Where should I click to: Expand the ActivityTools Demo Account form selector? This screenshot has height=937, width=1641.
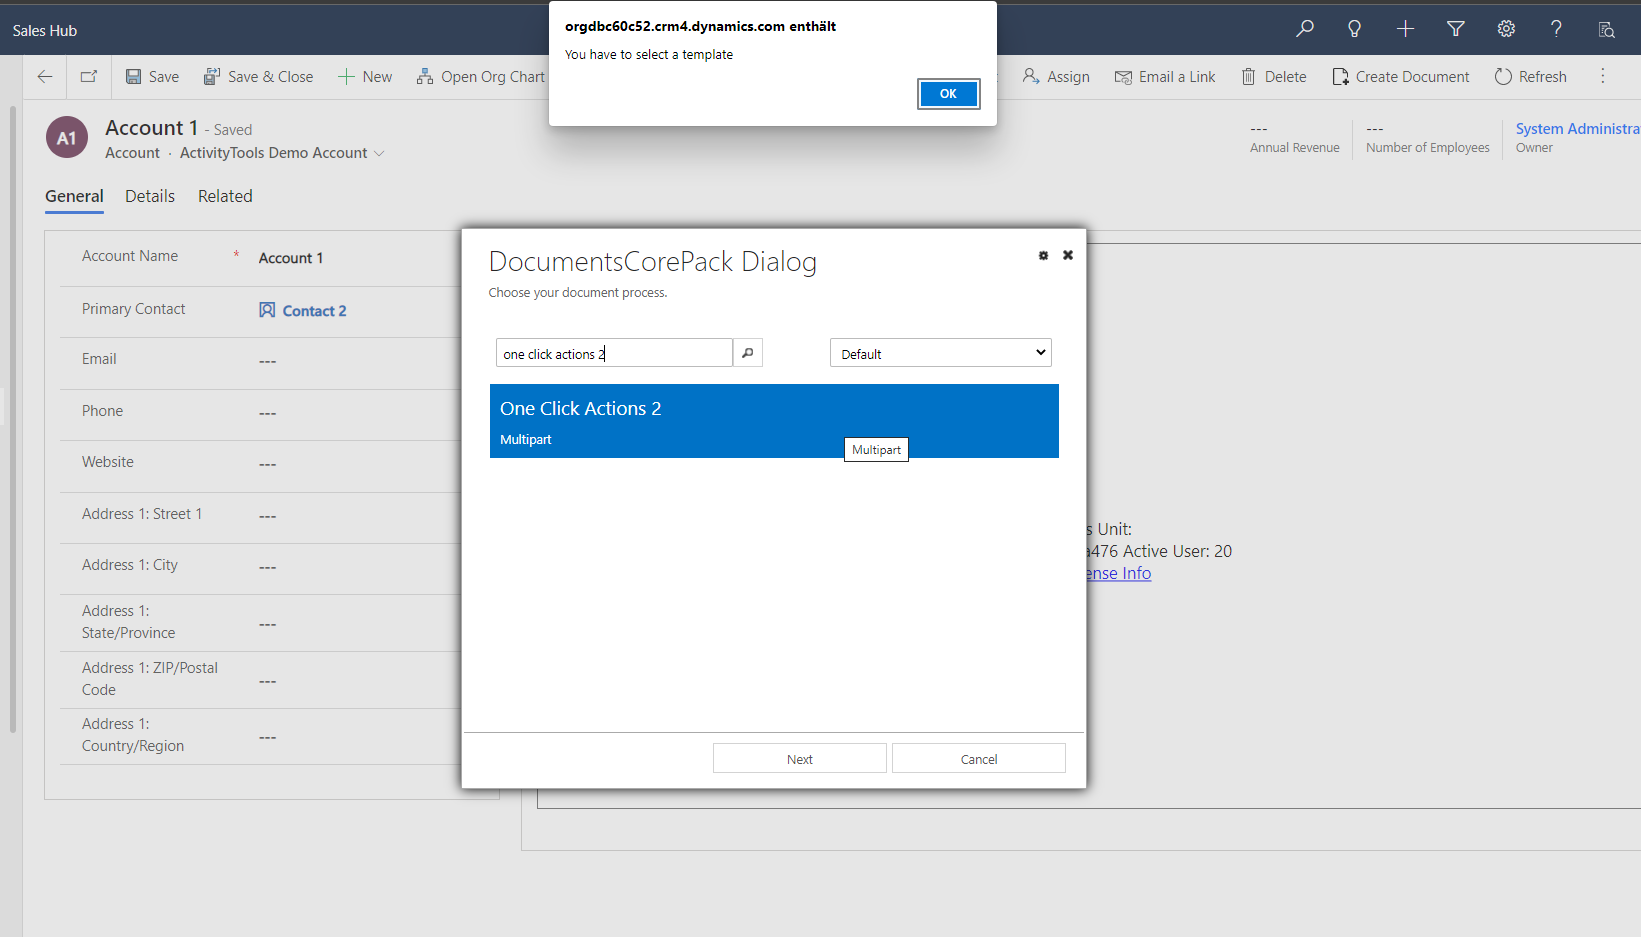pos(379,153)
